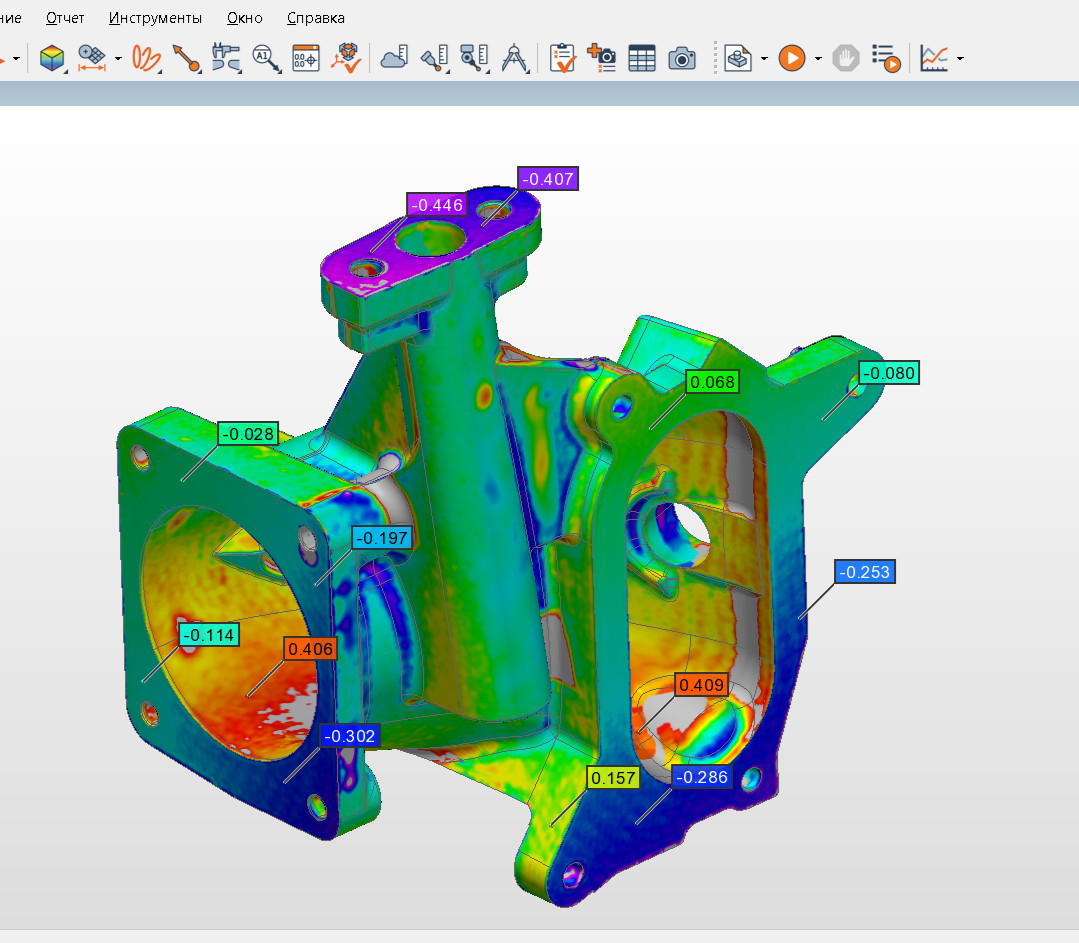Image resolution: width=1079 pixels, height=943 pixels.
Task: Click the 0.157 yellow deviation label
Action: (613, 778)
